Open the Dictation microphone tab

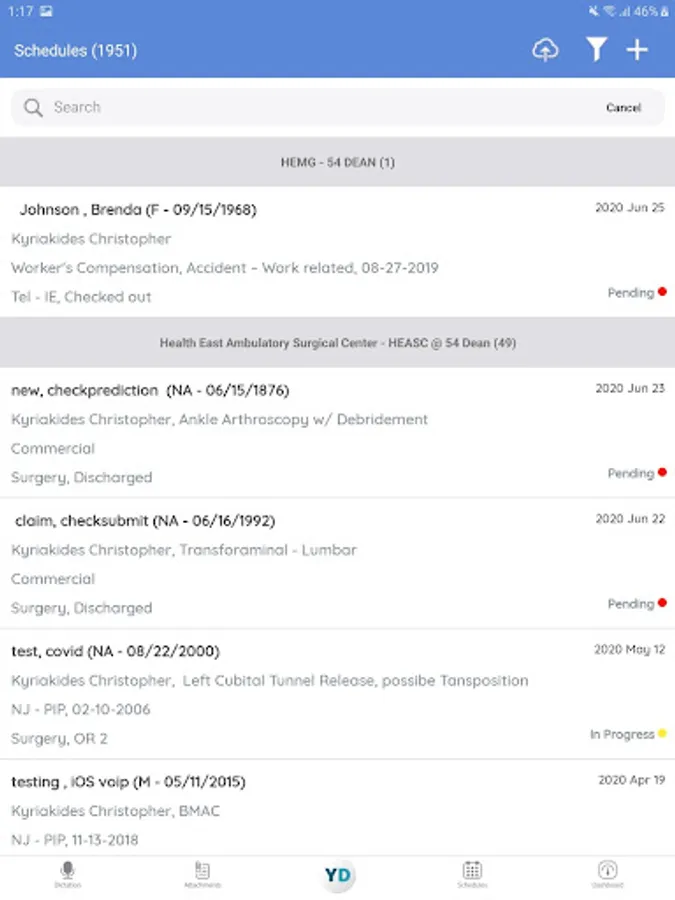pyautogui.click(x=68, y=875)
